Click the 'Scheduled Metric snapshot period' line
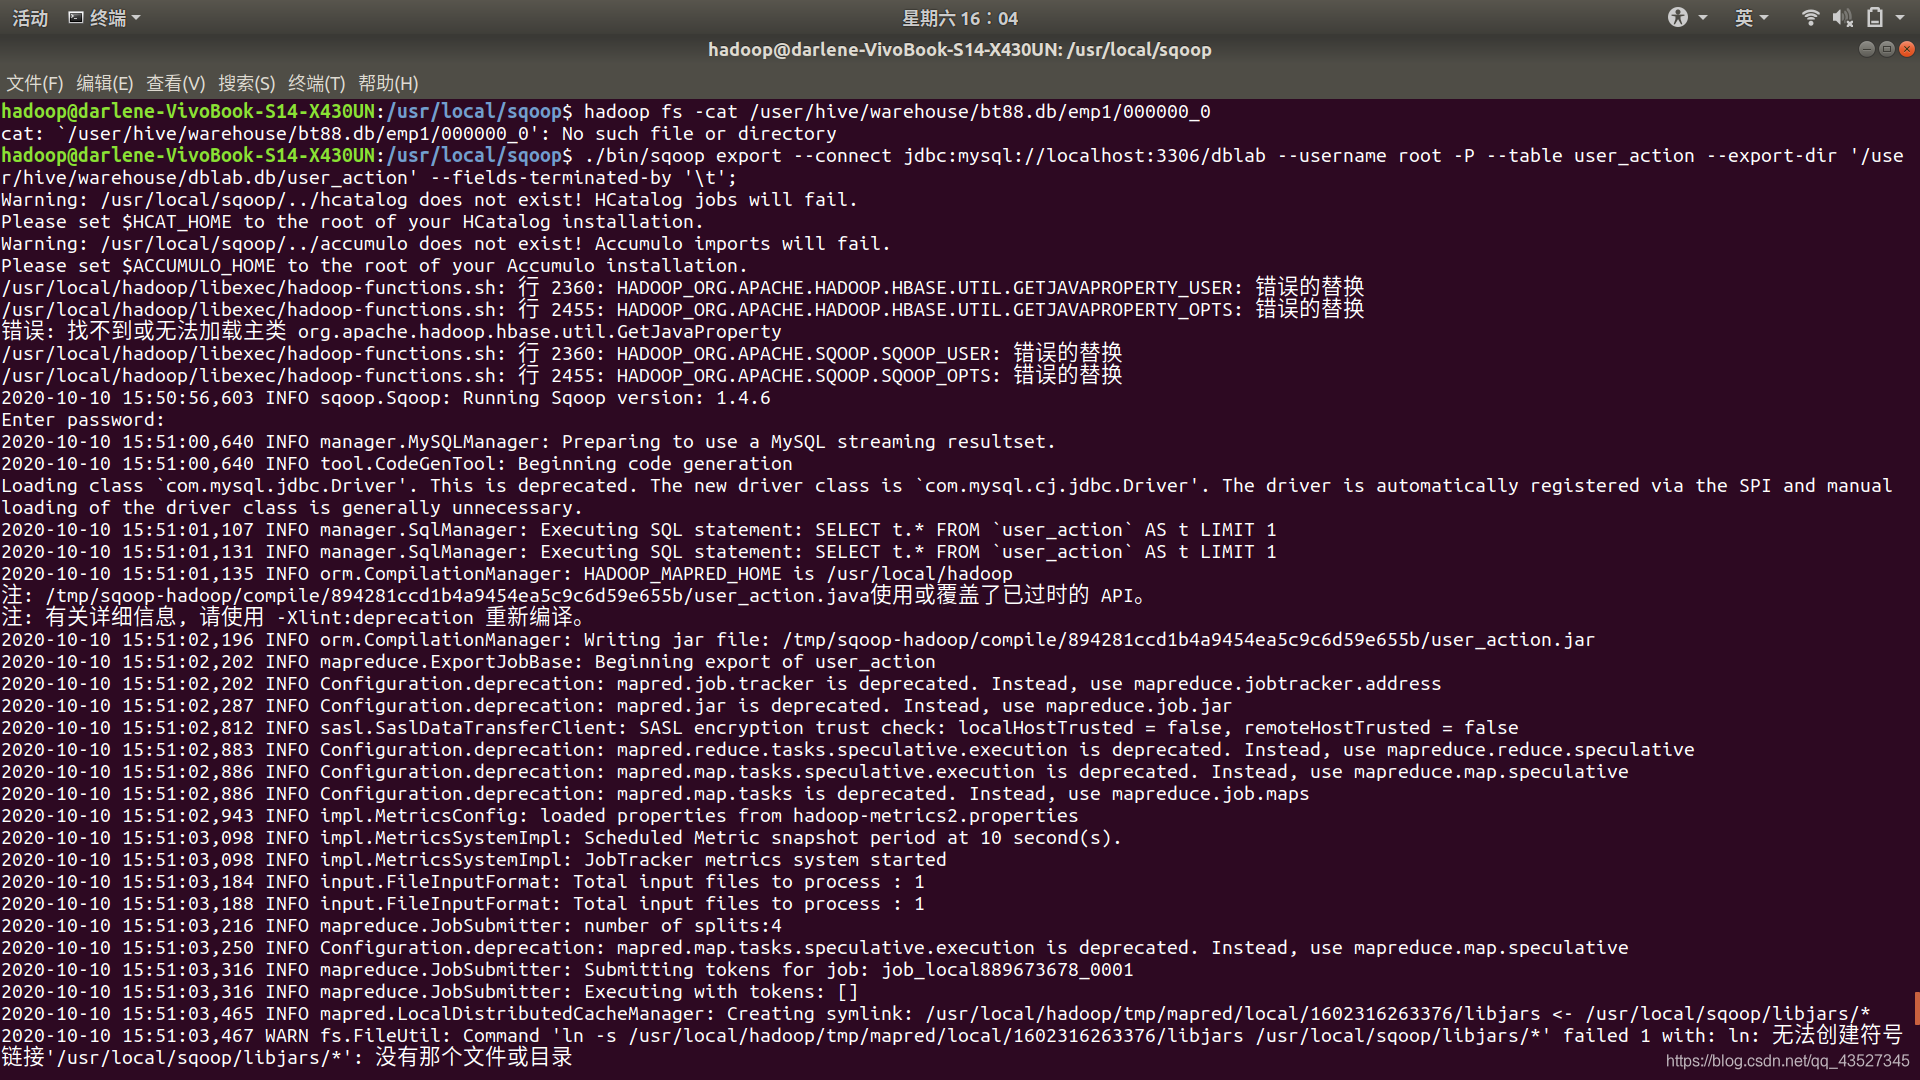The image size is (1920, 1080). point(562,837)
